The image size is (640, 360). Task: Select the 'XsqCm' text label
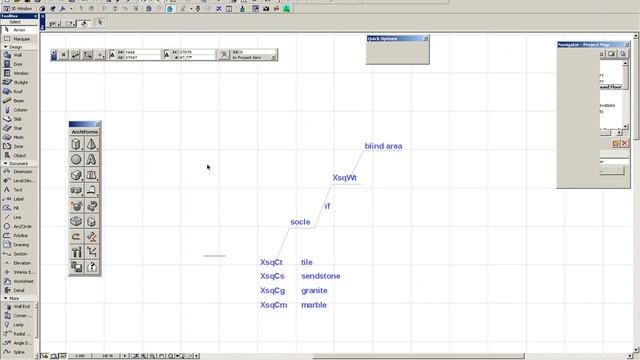273,305
